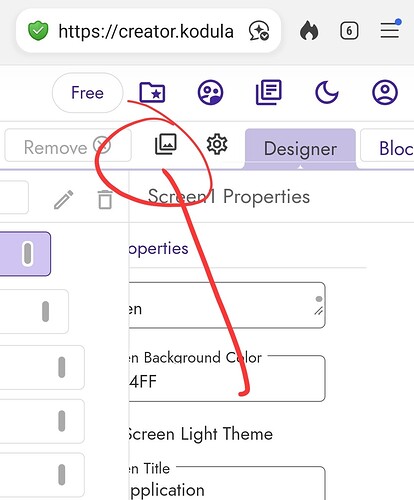
Task: Click the Screen Background Color field
Action: 227,378
